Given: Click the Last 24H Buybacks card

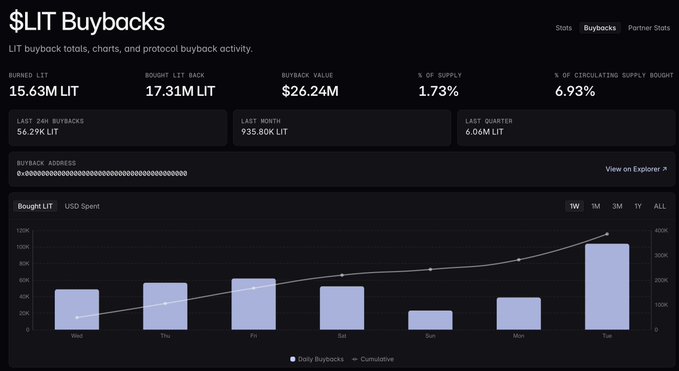Looking at the screenshot, I should click(118, 128).
